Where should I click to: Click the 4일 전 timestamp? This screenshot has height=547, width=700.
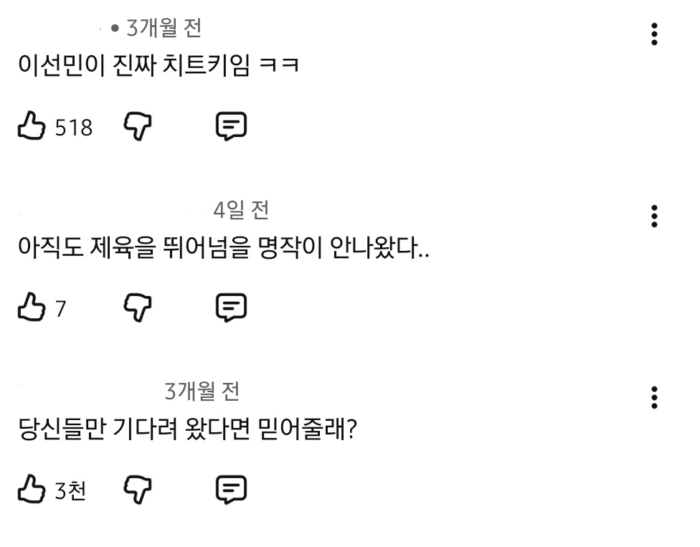click(x=241, y=210)
